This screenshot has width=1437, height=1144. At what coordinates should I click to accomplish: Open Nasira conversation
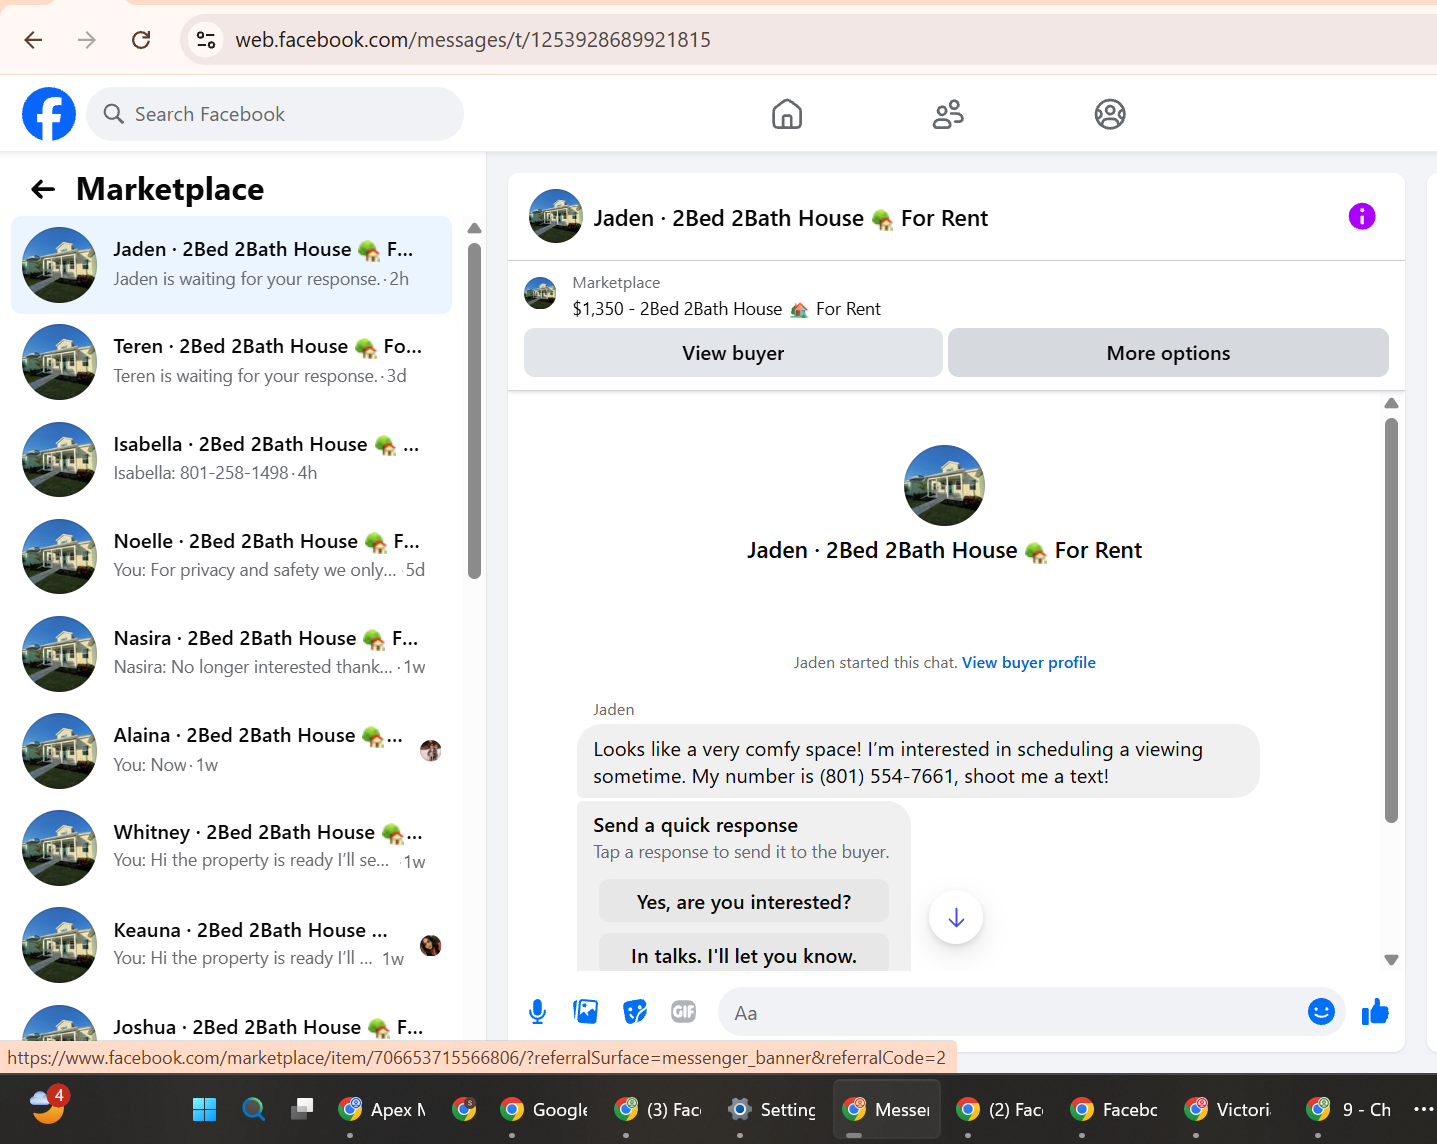pos(231,652)
